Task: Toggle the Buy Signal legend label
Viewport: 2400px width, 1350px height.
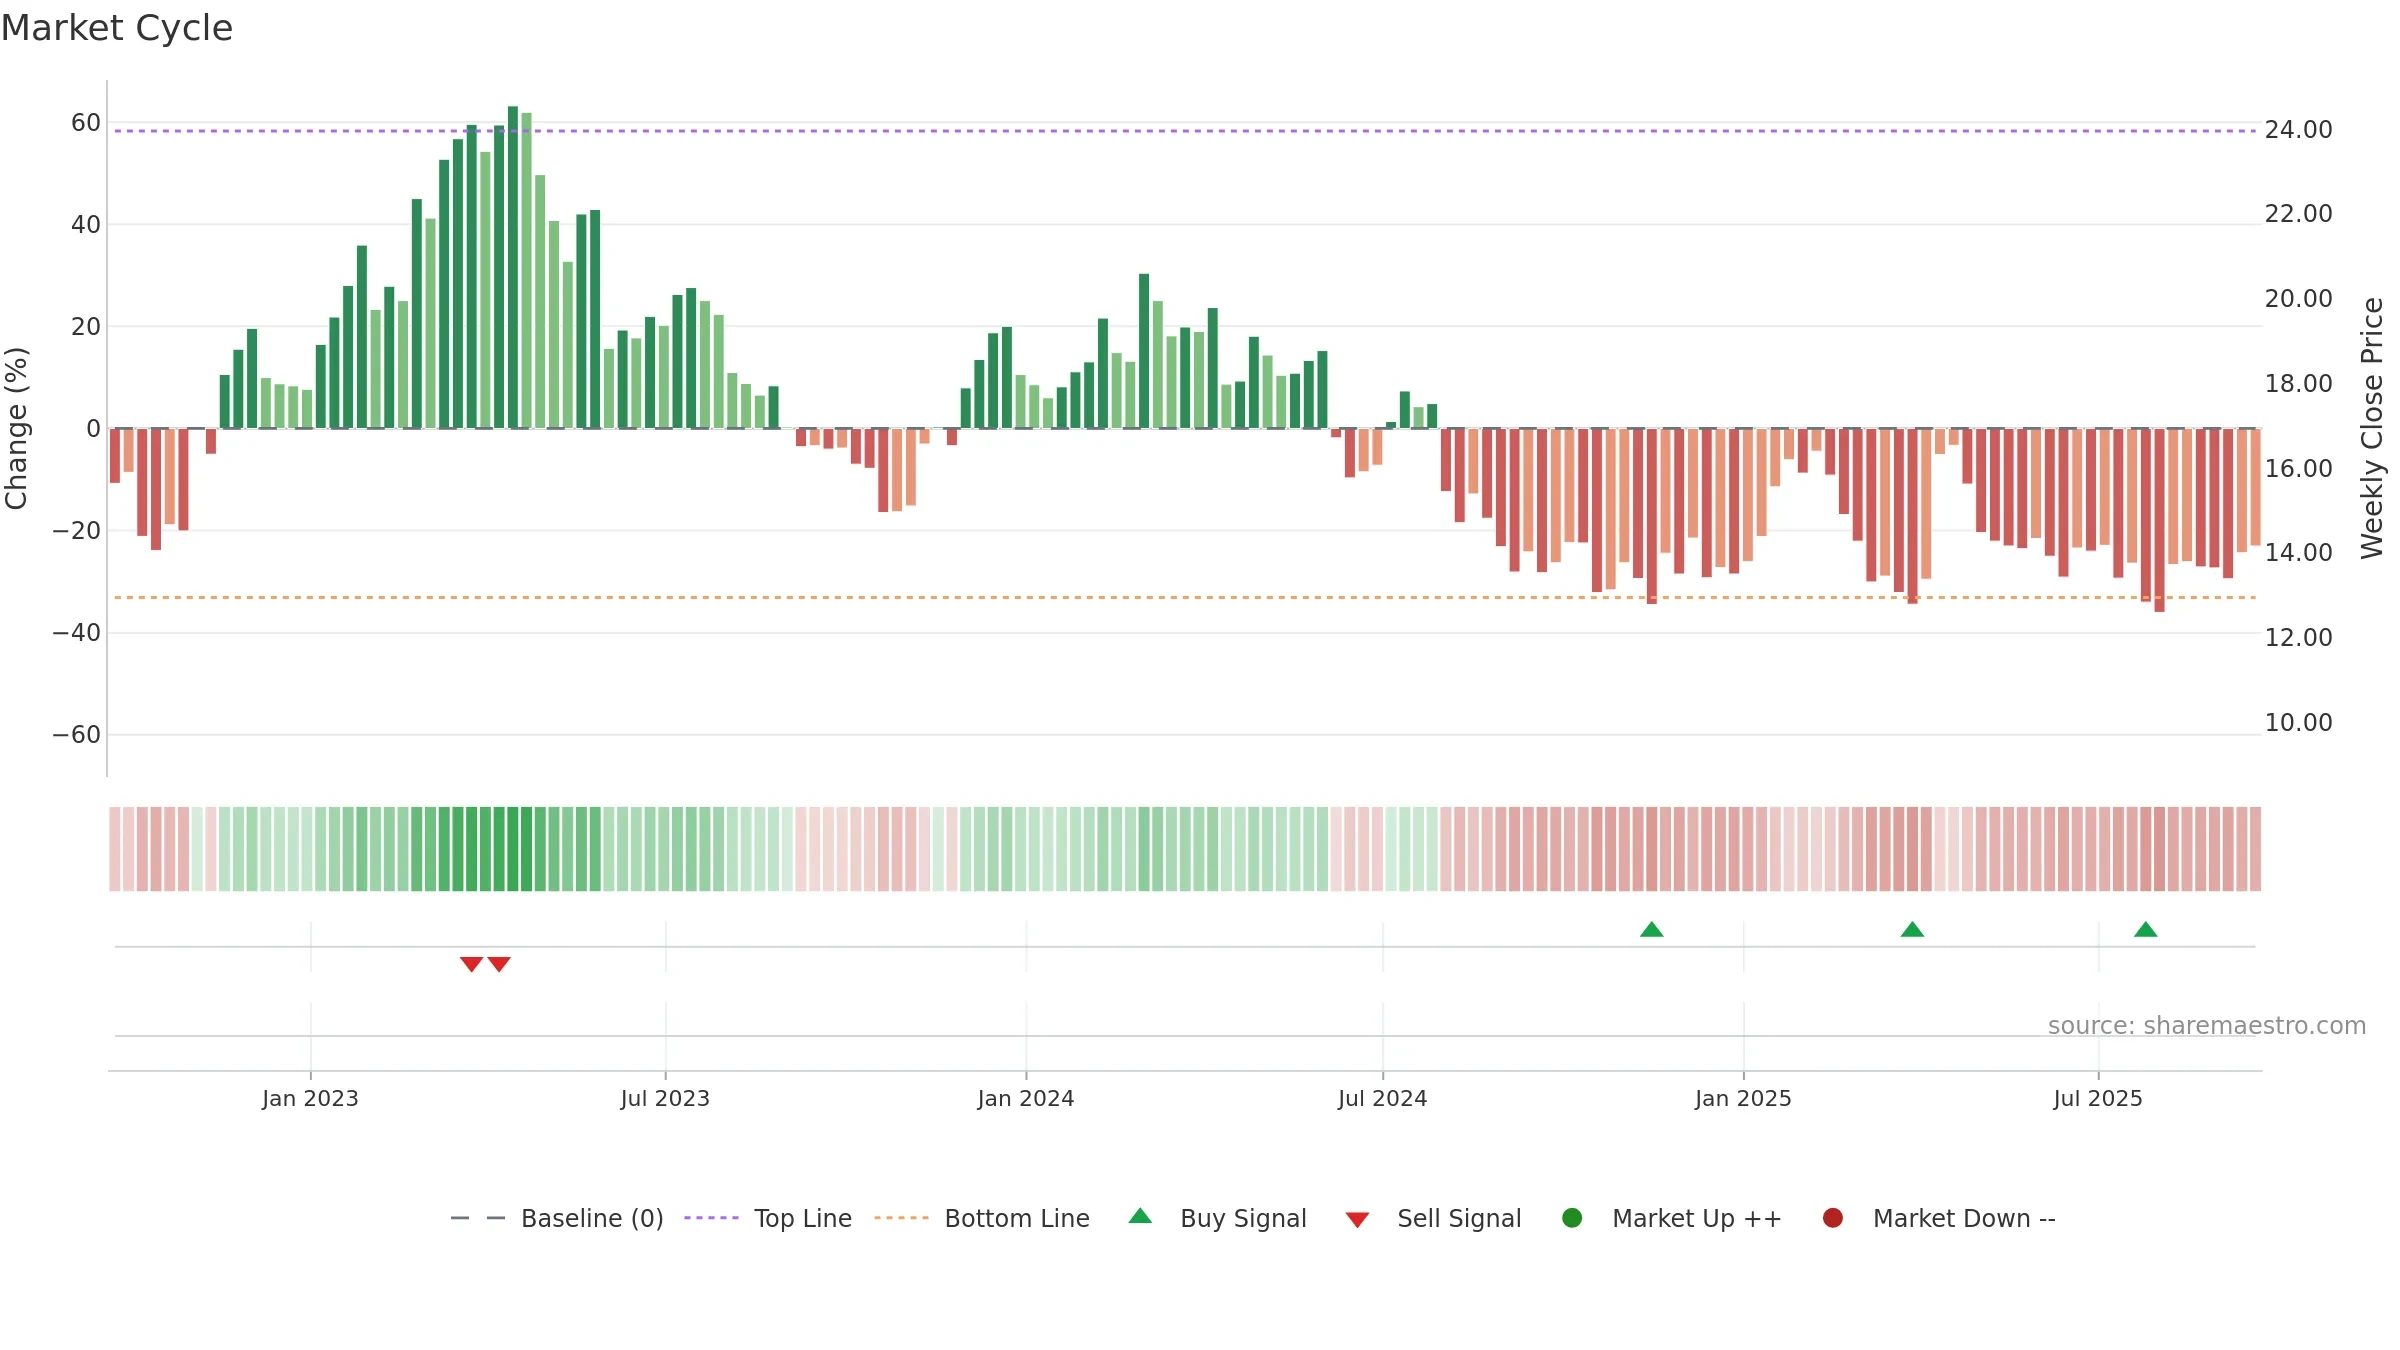Action: pyautogui.click(x=1243, y=1218)
